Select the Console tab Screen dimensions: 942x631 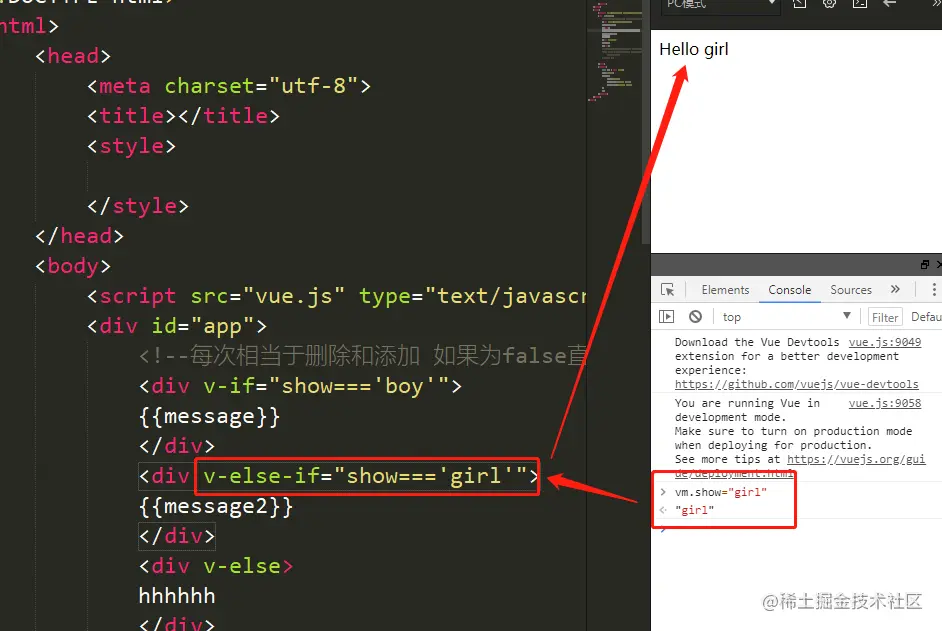789,290
